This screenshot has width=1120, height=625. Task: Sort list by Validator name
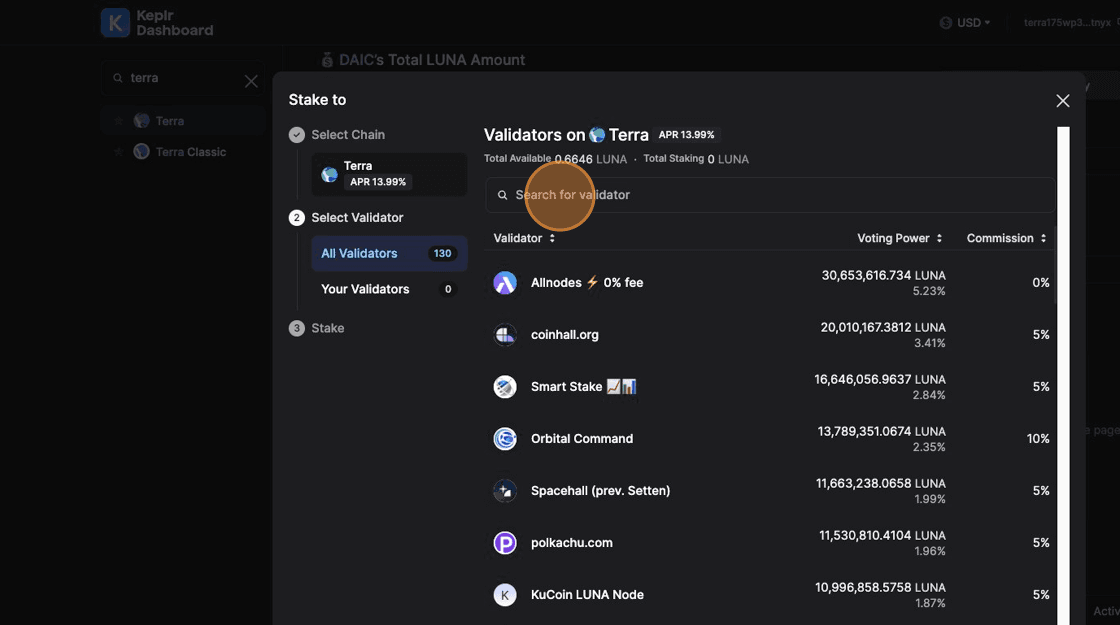pos(524,238)
